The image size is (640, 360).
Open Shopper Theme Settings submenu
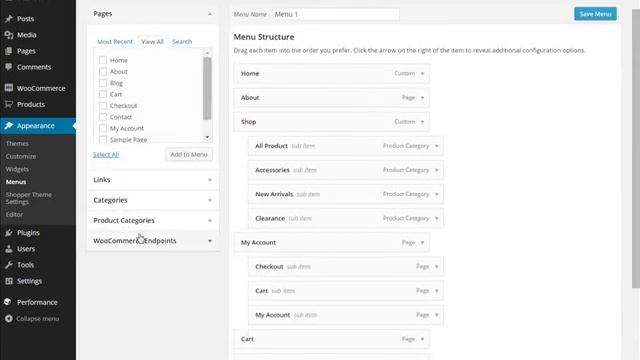point(29,198)
